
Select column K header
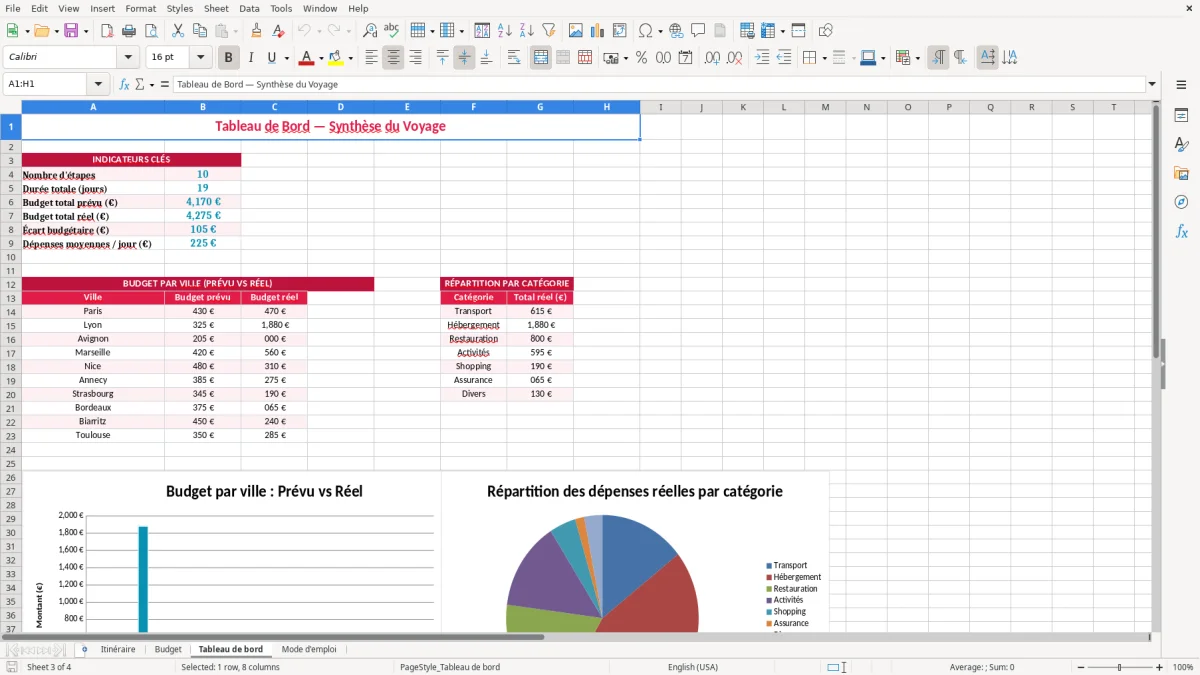743,107
